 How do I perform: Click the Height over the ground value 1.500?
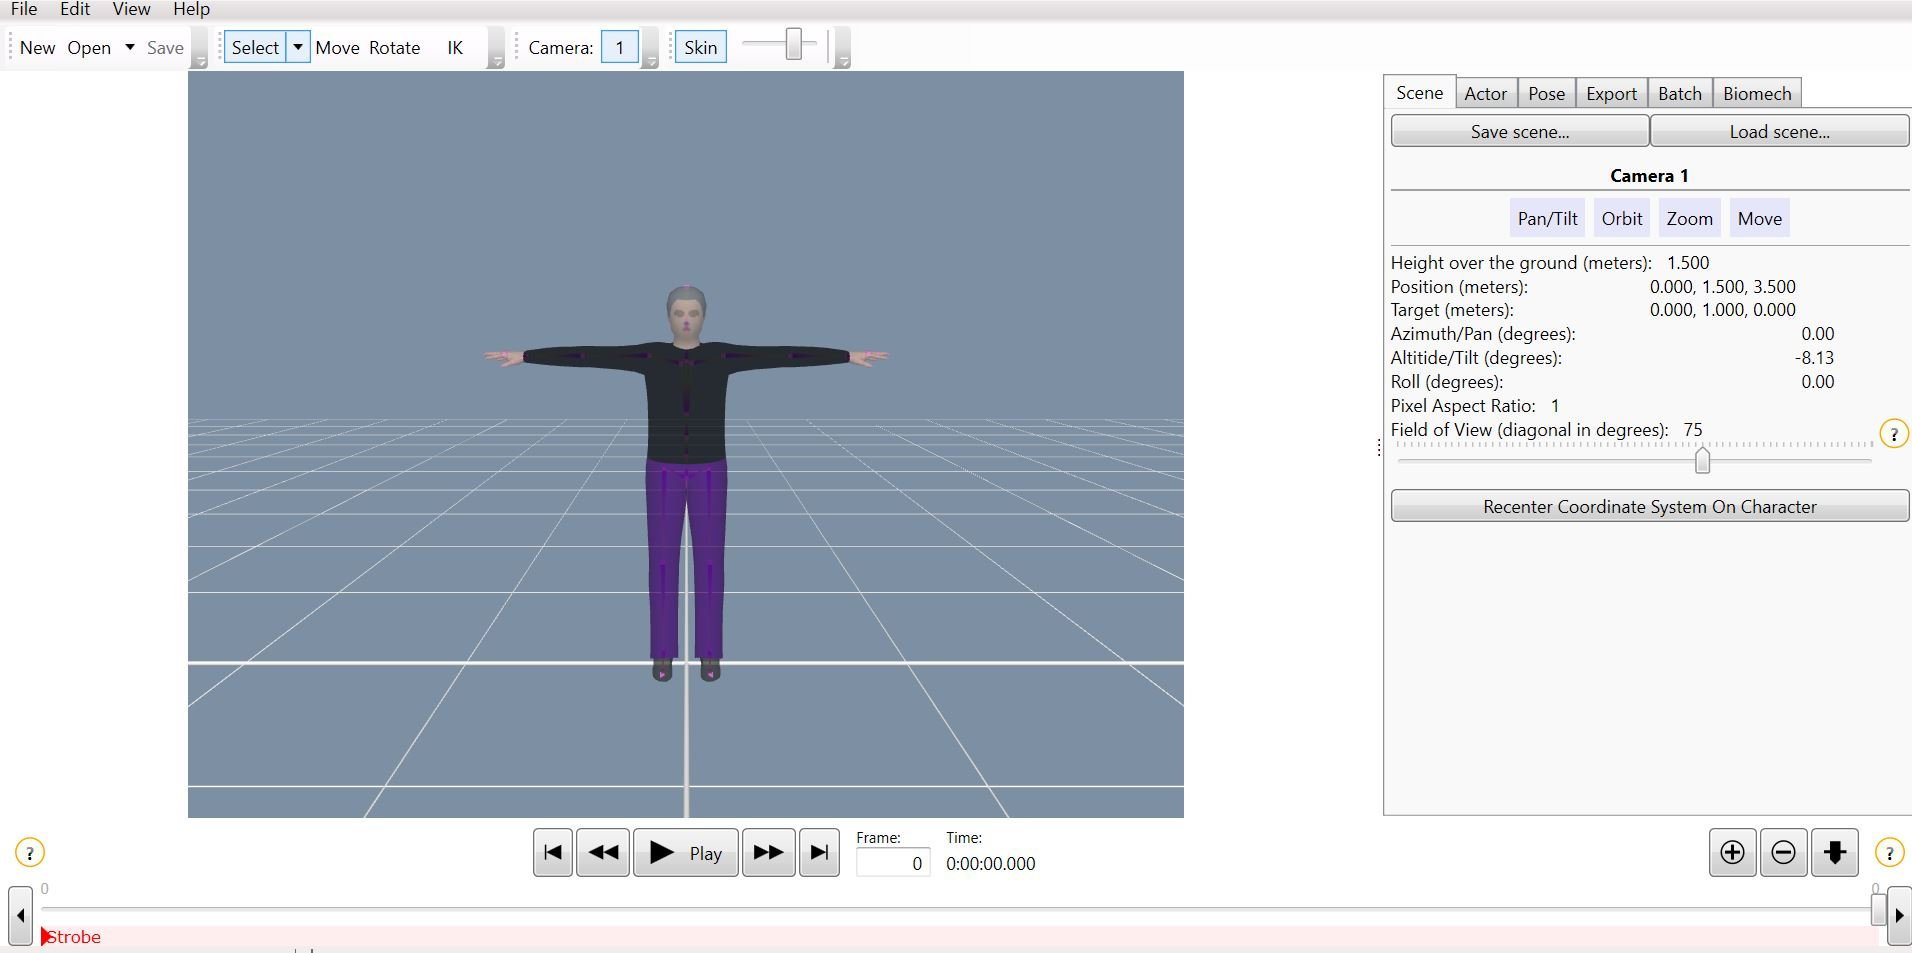coord(1687,262)
